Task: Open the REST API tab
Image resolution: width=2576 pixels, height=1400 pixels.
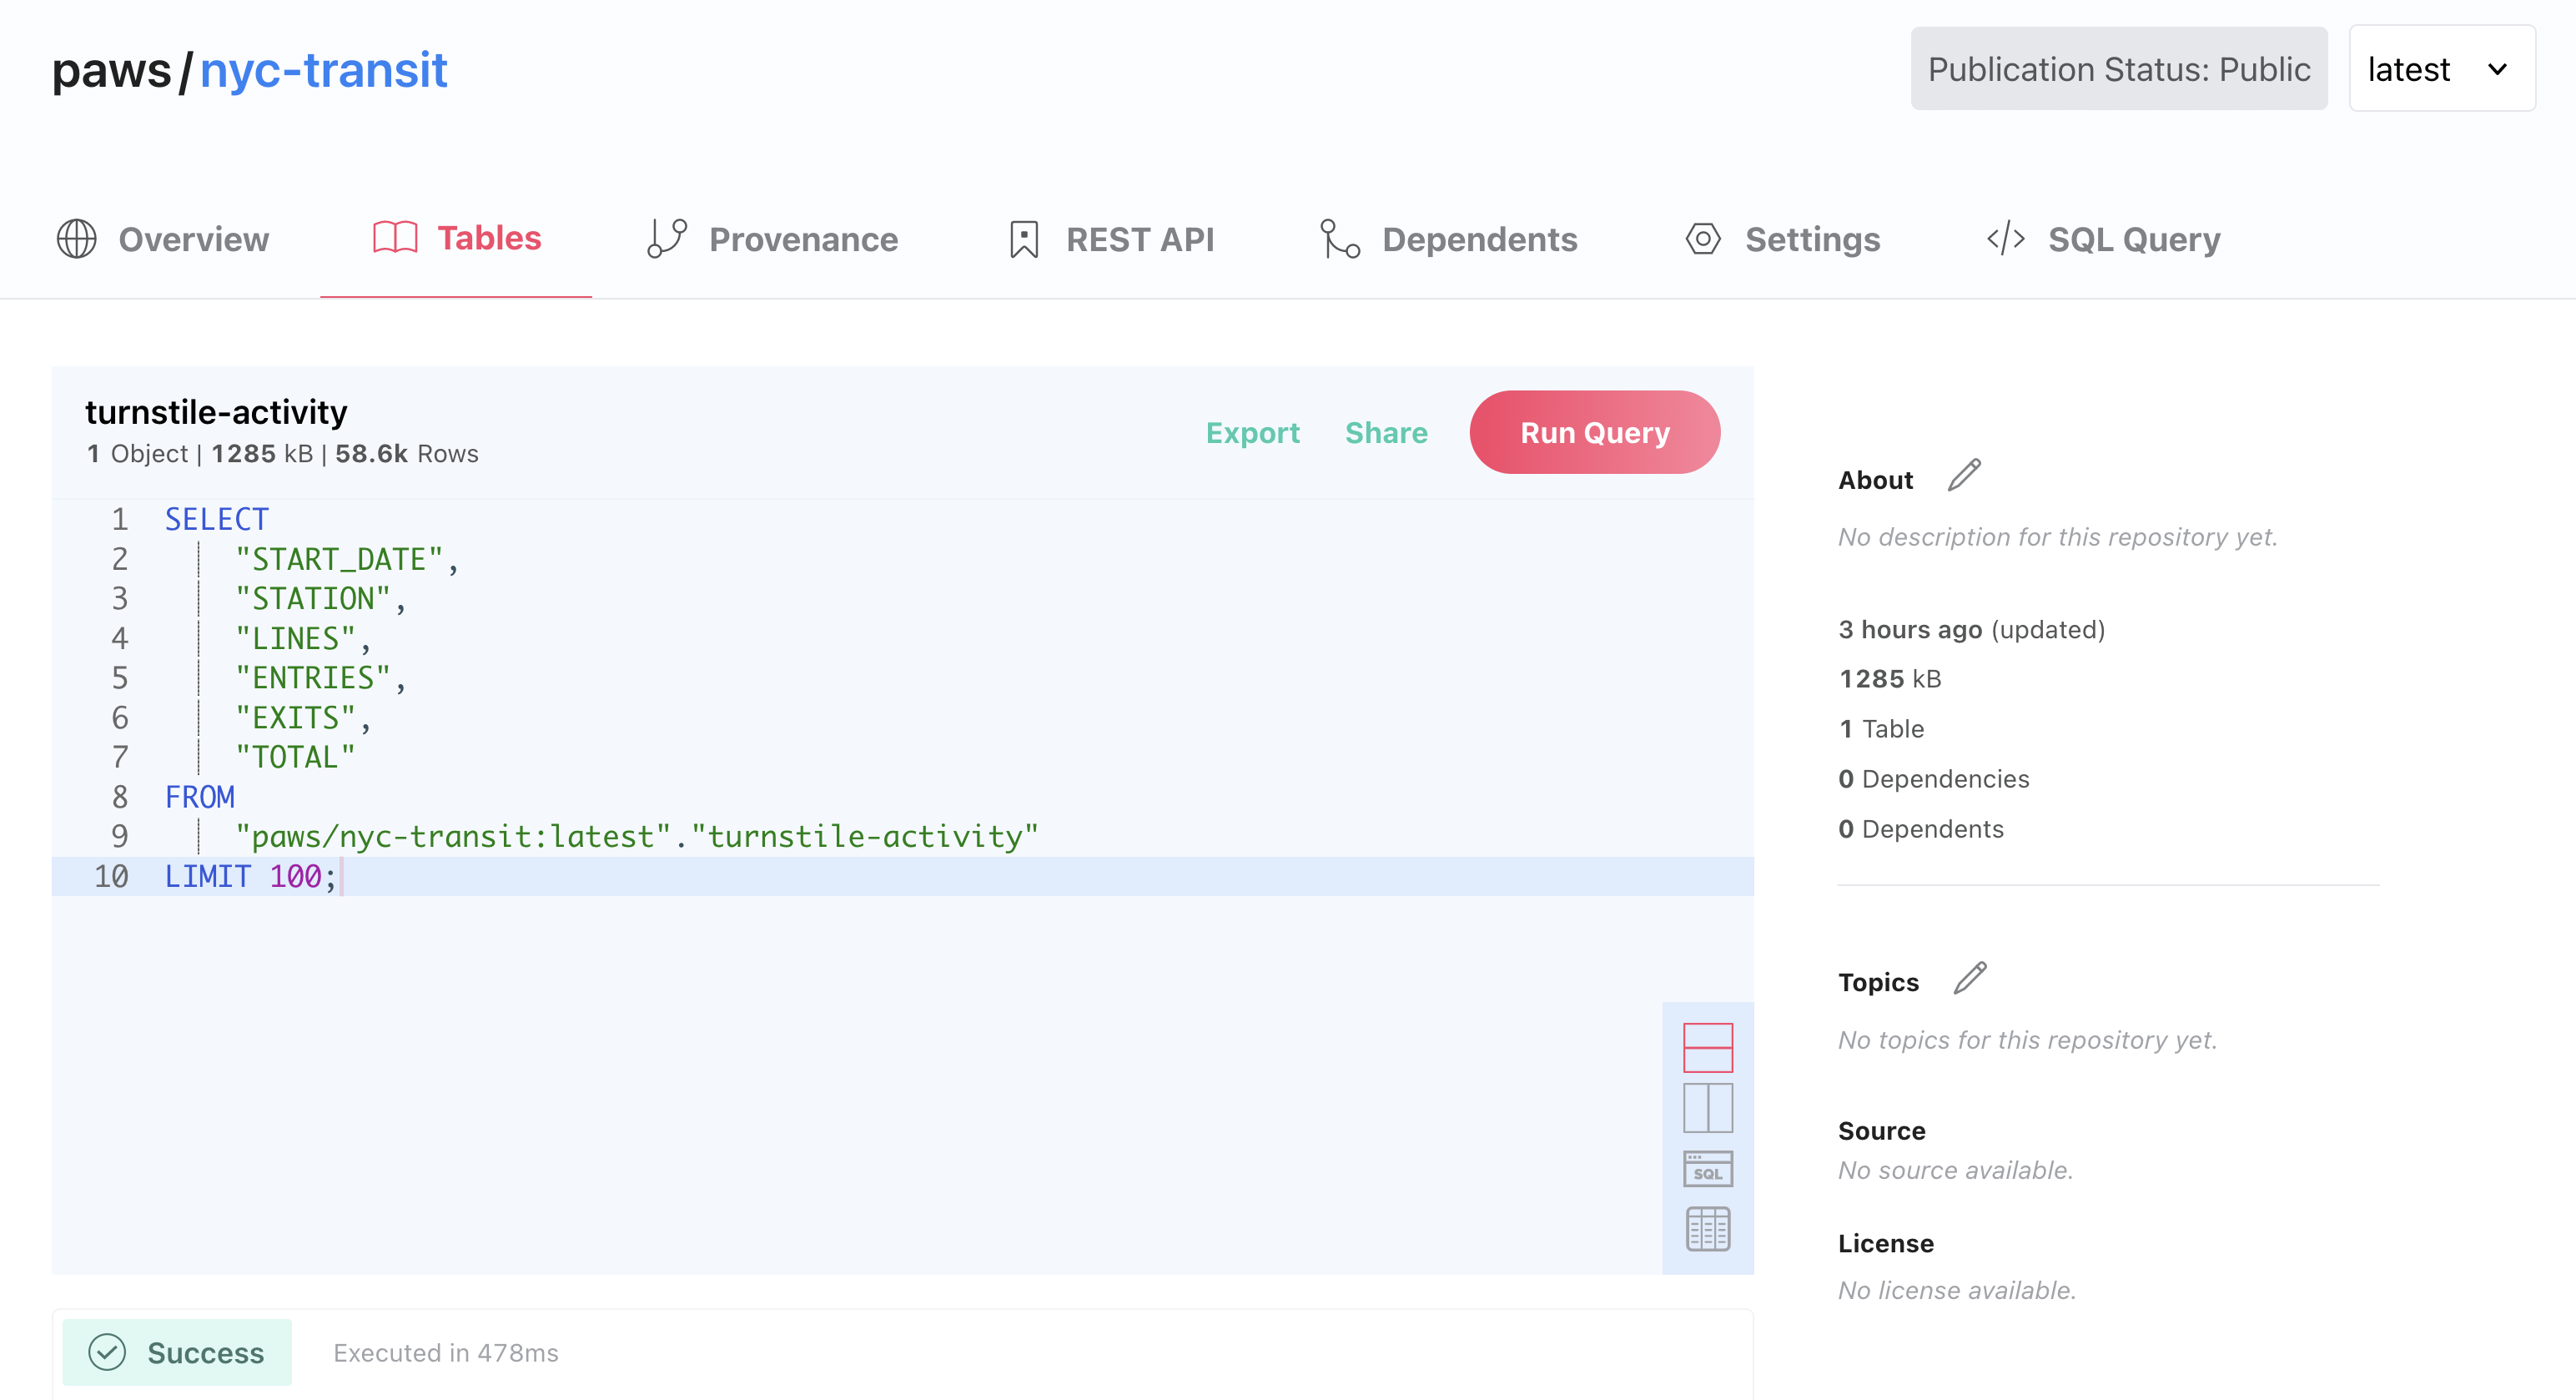Action: 1111,239
